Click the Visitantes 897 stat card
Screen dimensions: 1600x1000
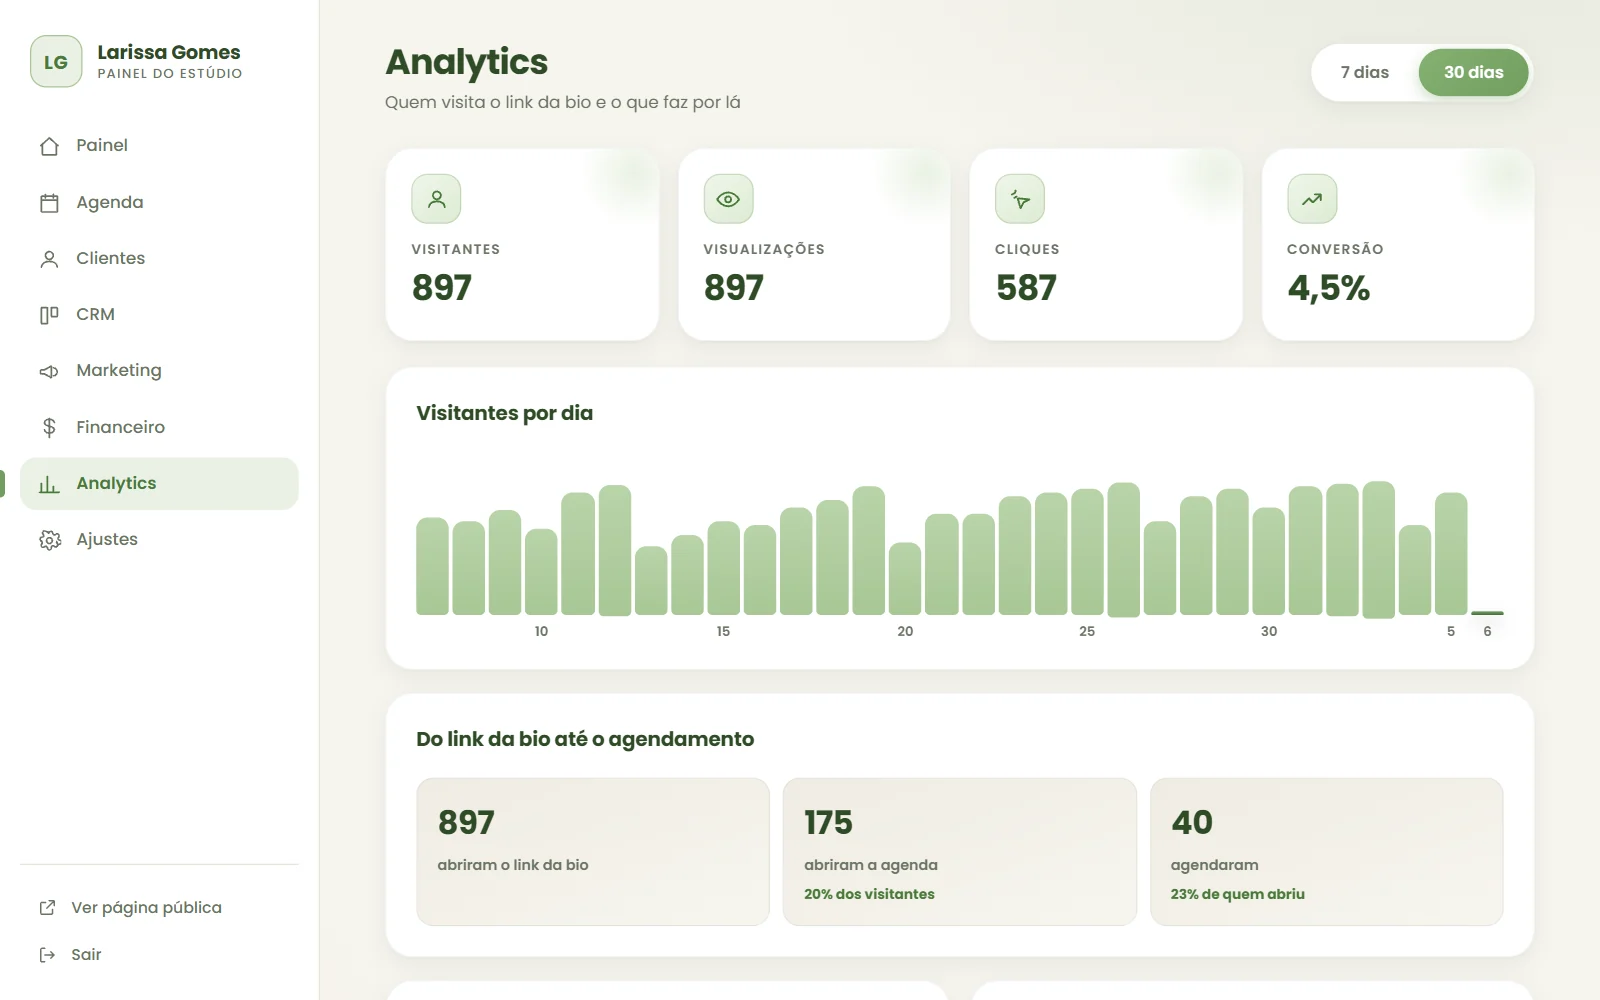click(522, 245)
